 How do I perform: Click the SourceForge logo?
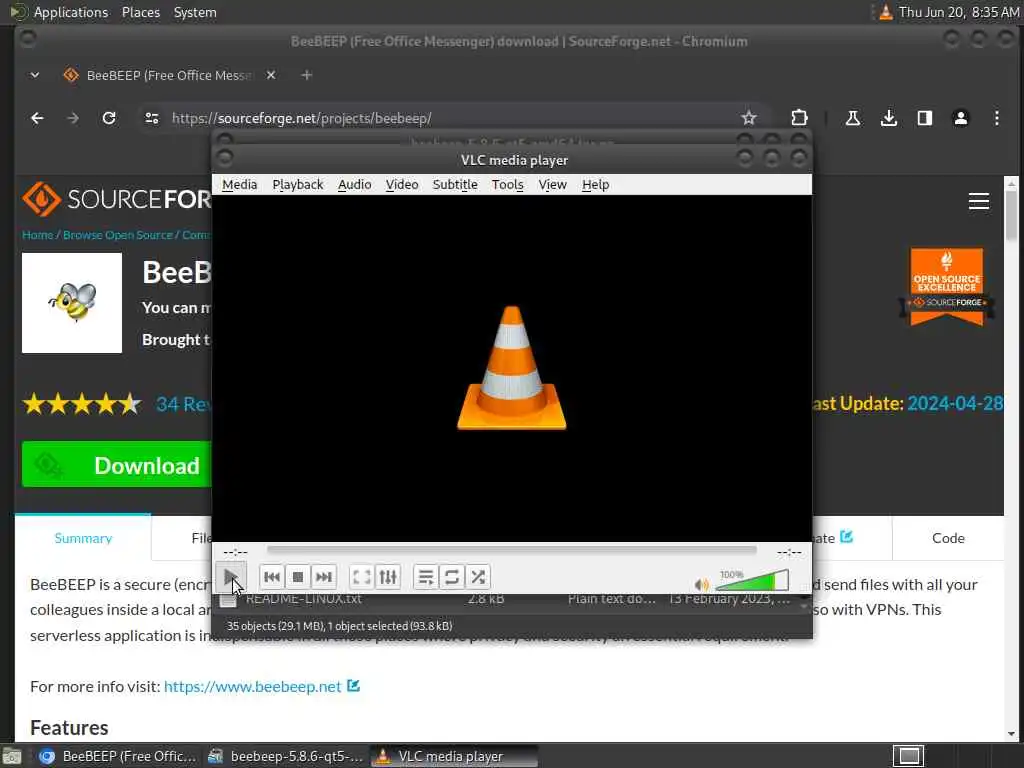coord(116,199)
